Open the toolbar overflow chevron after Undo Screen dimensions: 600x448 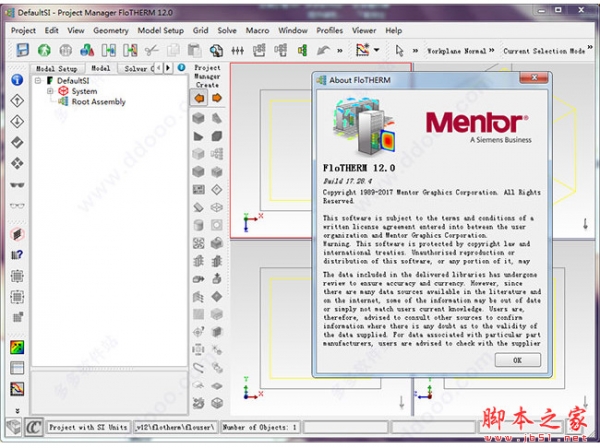pyautogui.click(x=340, y=51)
